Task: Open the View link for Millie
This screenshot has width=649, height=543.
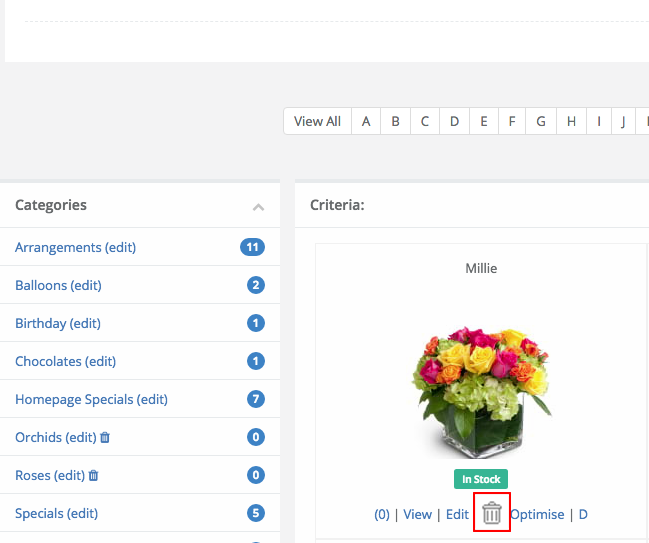Action: tap(418, 514)
